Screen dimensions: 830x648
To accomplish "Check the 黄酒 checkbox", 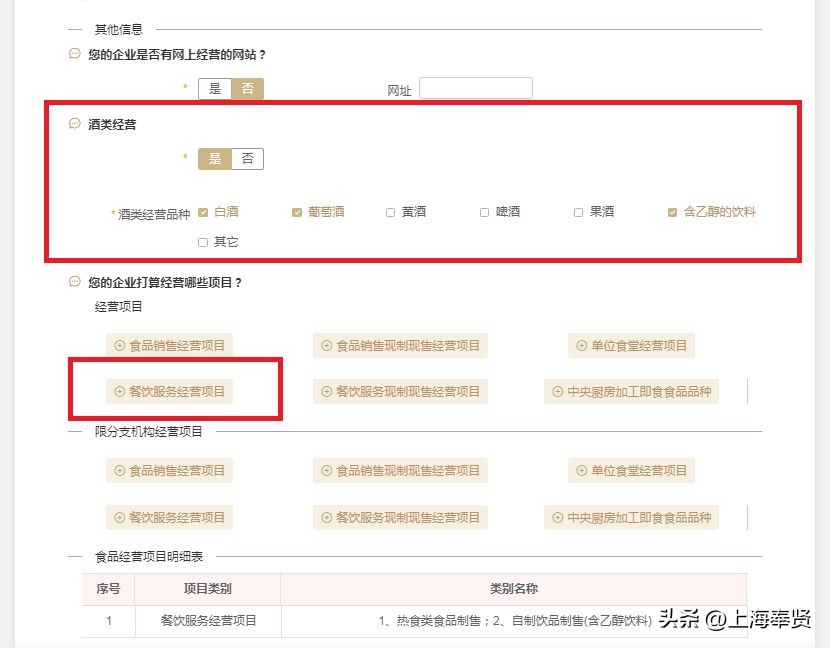I will 388,211.
